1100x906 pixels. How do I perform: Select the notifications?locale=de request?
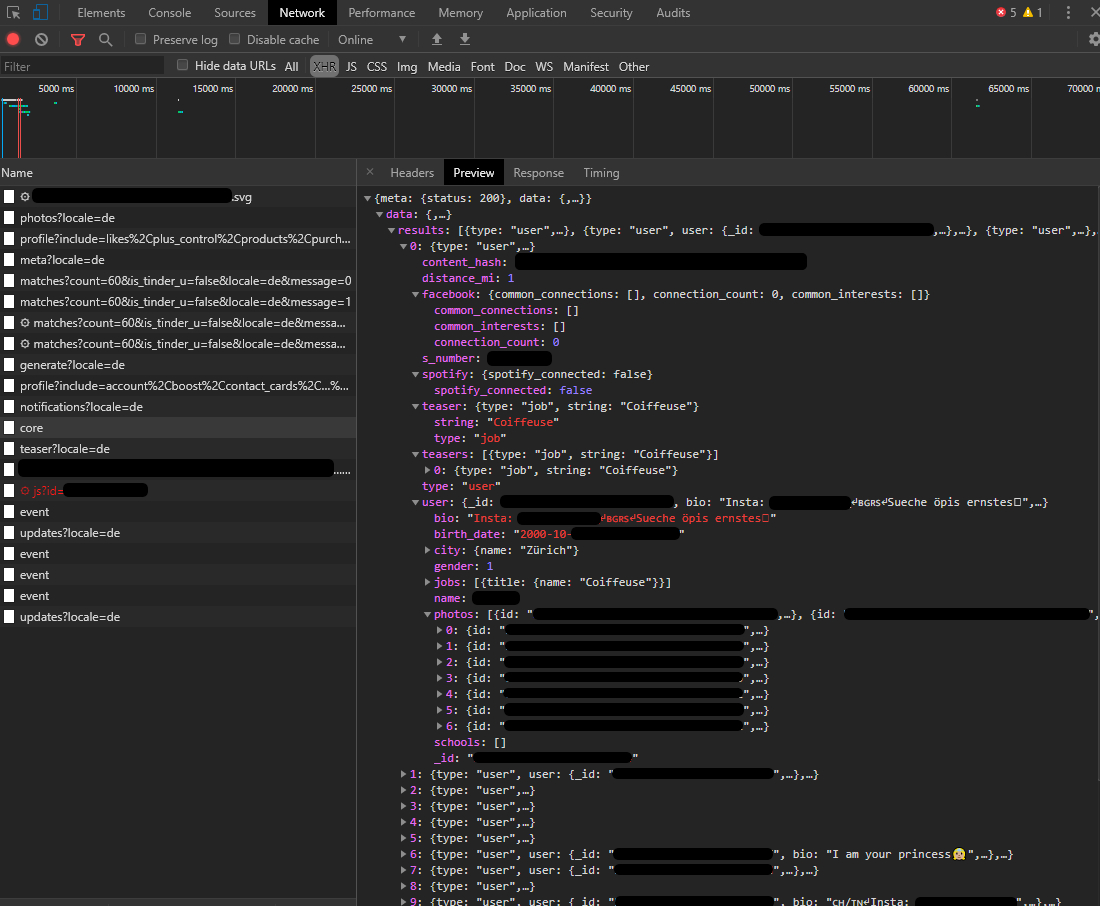(x=81, y=407)
